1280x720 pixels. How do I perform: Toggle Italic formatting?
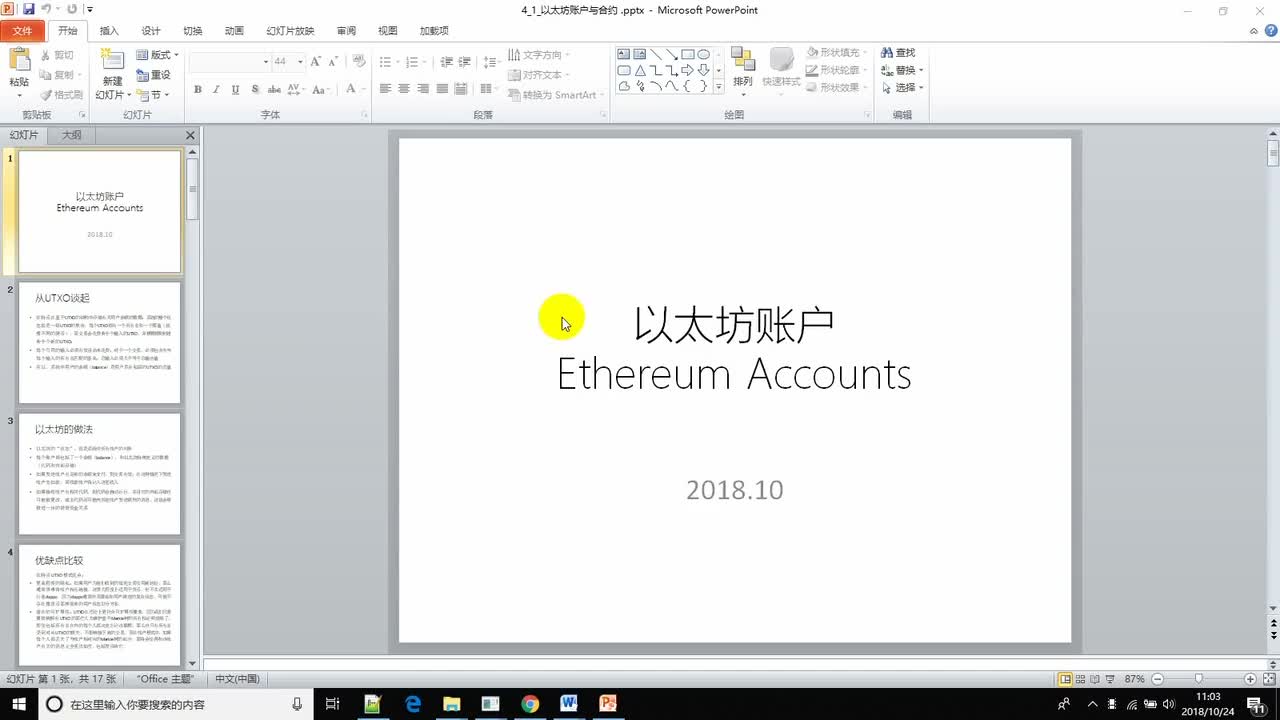(216, 89)
